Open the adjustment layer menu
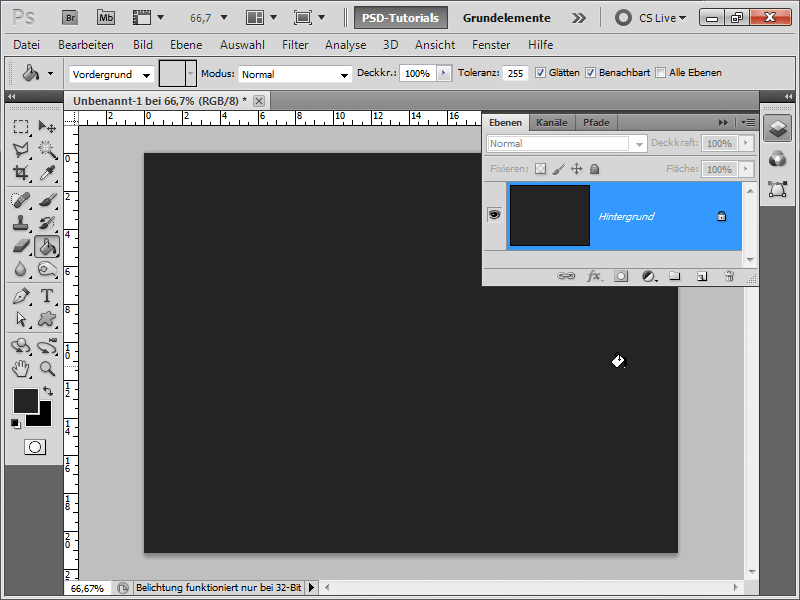This screenshot has height=600, width=800. click(649, 276)
